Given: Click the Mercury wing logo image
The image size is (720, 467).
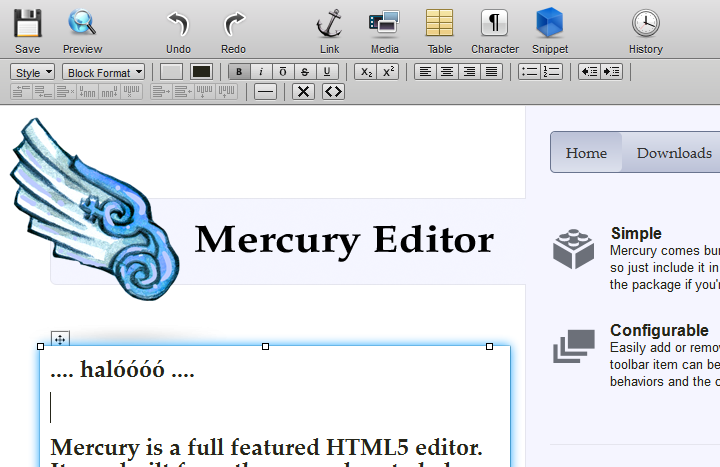Looking at the screenshot, I should click(x=95, y=209).
